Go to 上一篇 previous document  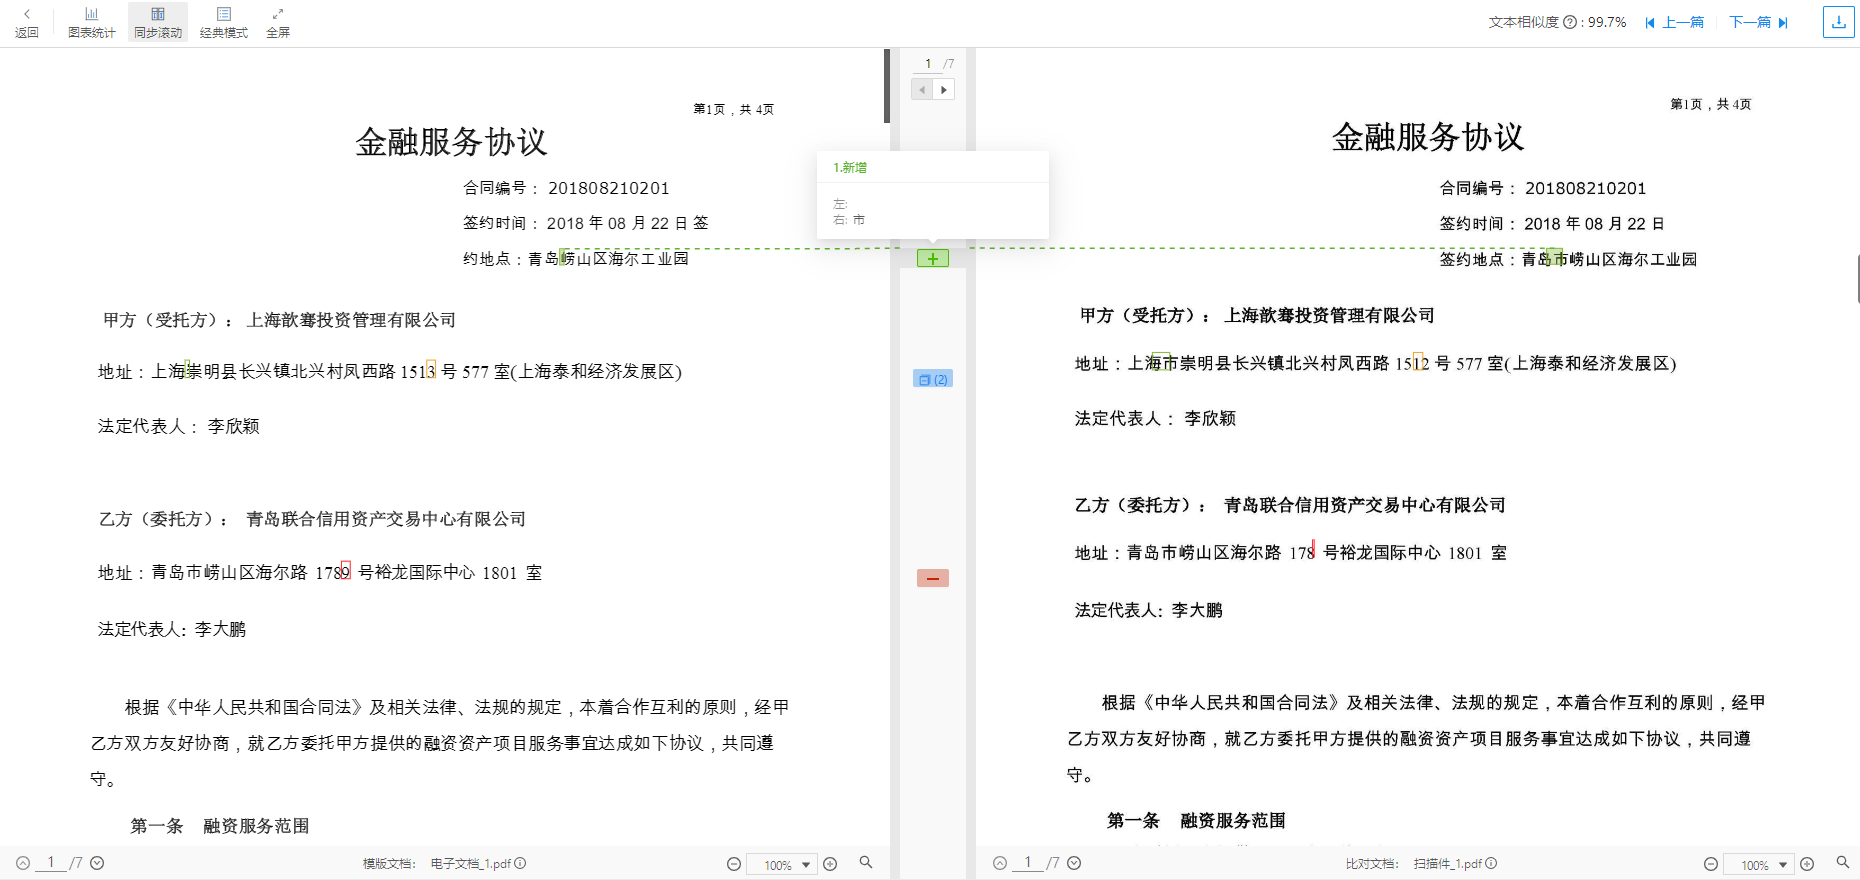click(x=1675, y=22)
